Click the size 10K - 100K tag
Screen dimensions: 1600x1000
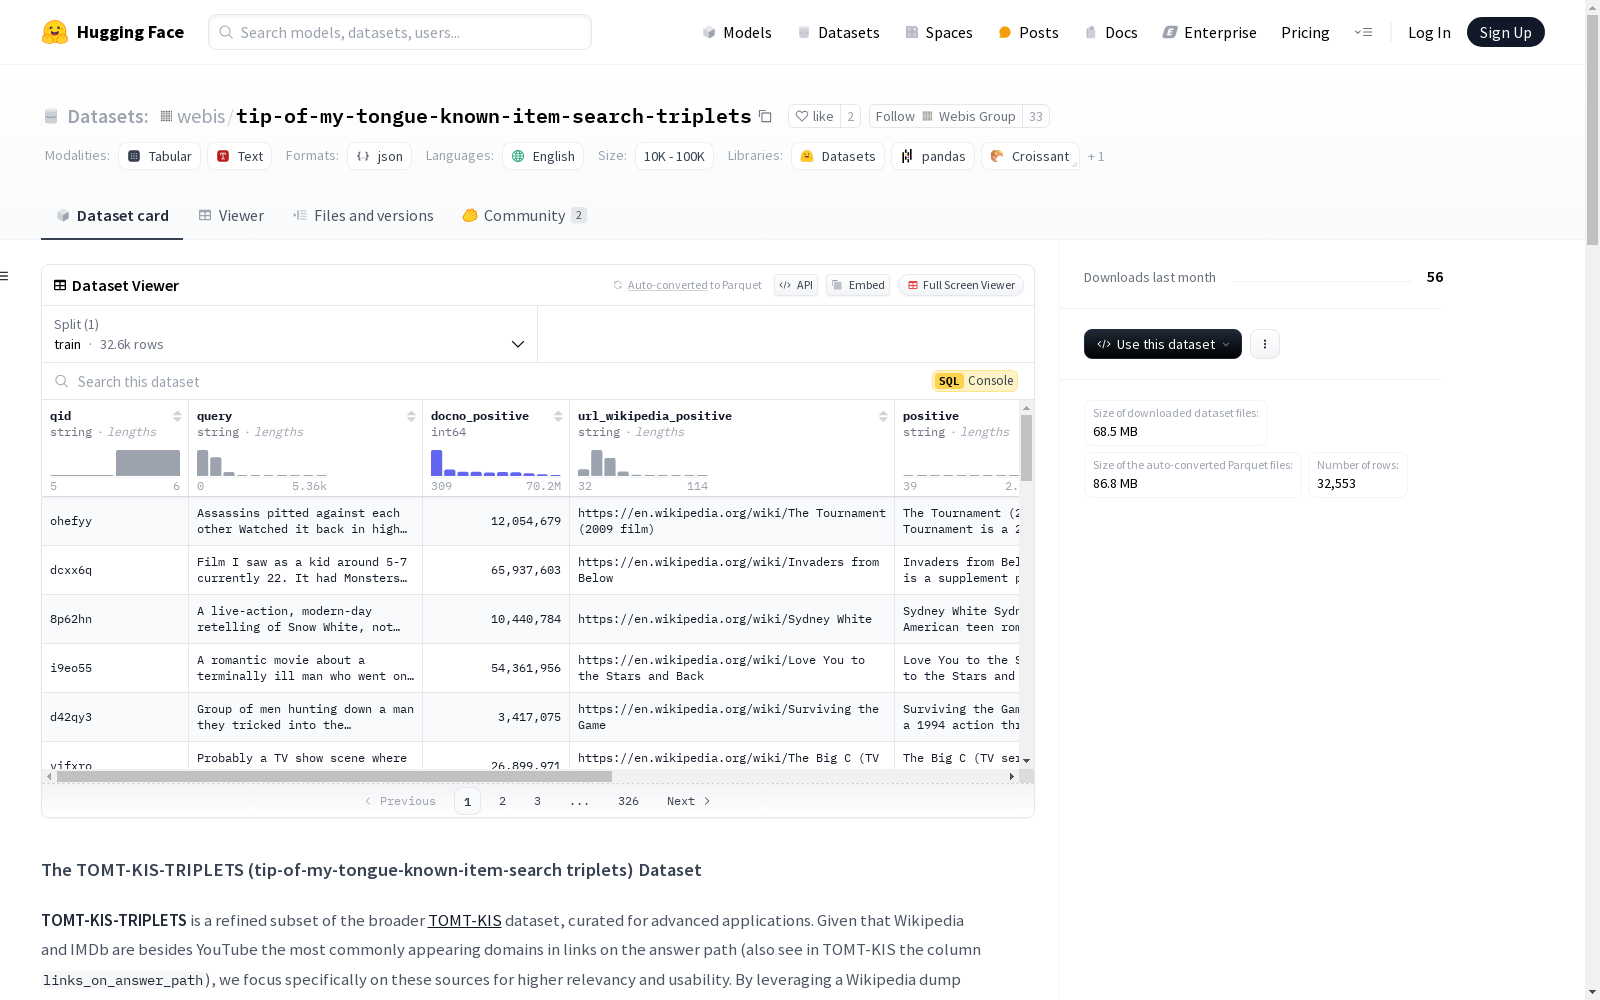point(674,156)
